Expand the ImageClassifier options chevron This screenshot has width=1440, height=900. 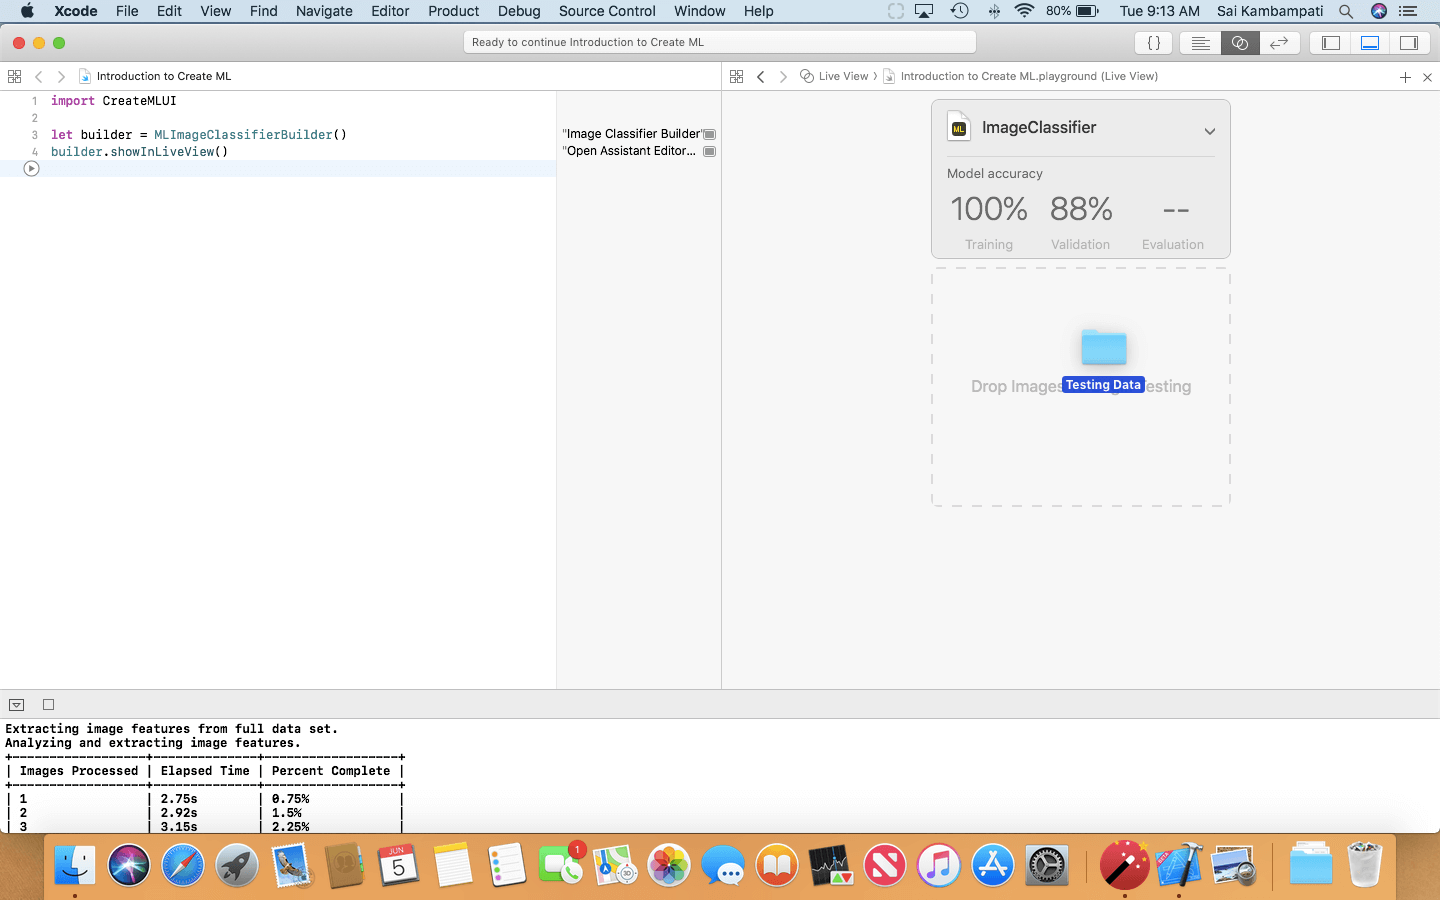pos(1209,131)
